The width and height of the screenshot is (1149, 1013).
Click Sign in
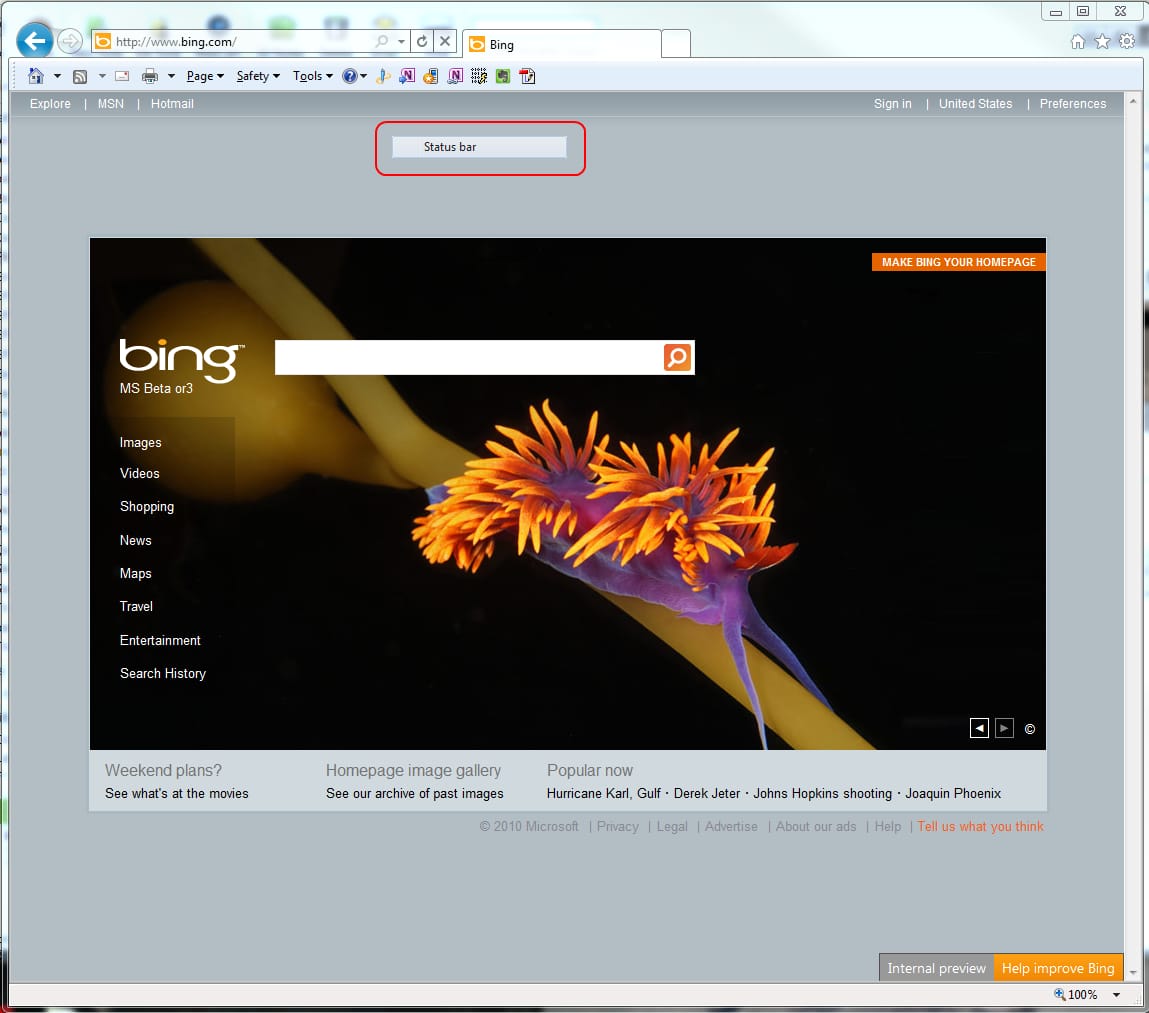[x=893, y=103]
